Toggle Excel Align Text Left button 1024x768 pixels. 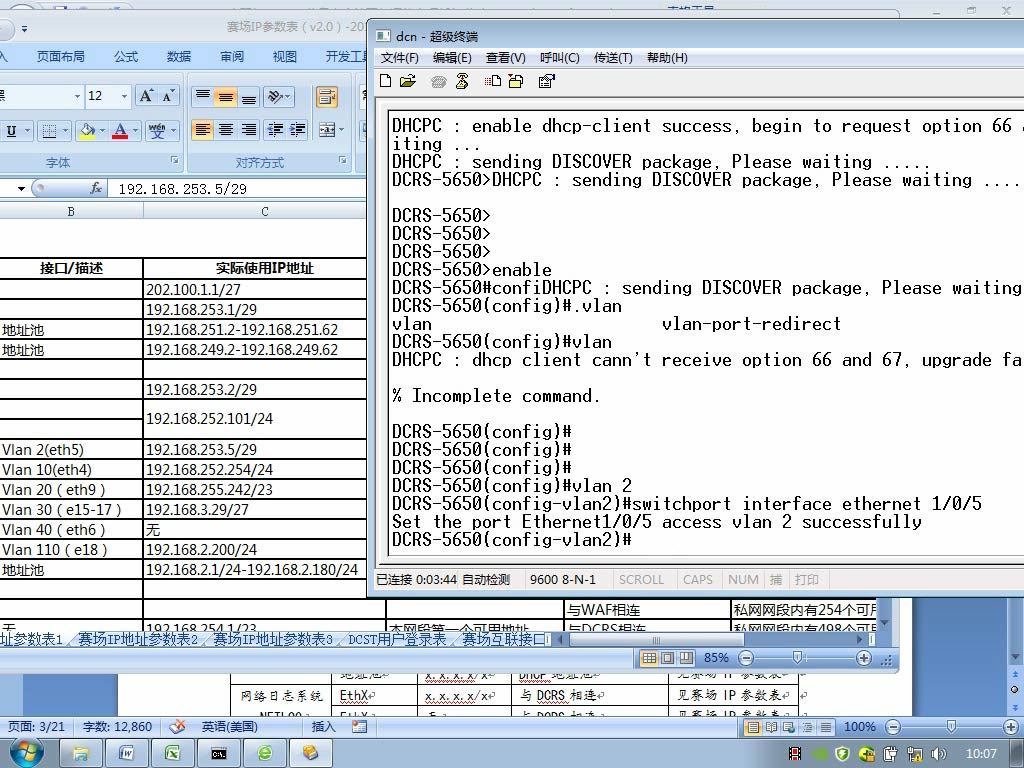point(203,129)
